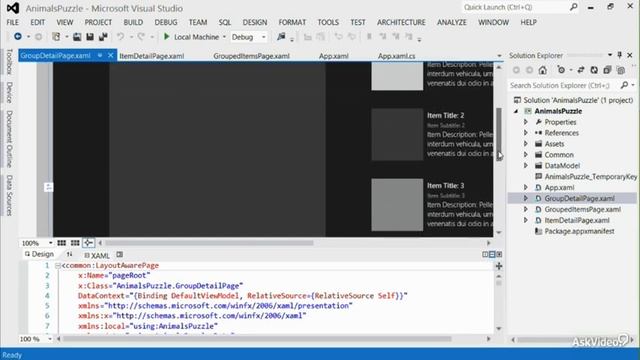The width and height of the screenshot is (640, 360).
Task: Click Sync with Active Document icon
Action: click(581, 70)
